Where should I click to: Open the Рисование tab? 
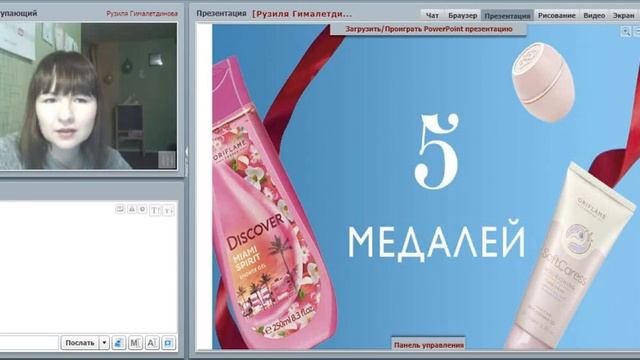(x=556, y=16)
